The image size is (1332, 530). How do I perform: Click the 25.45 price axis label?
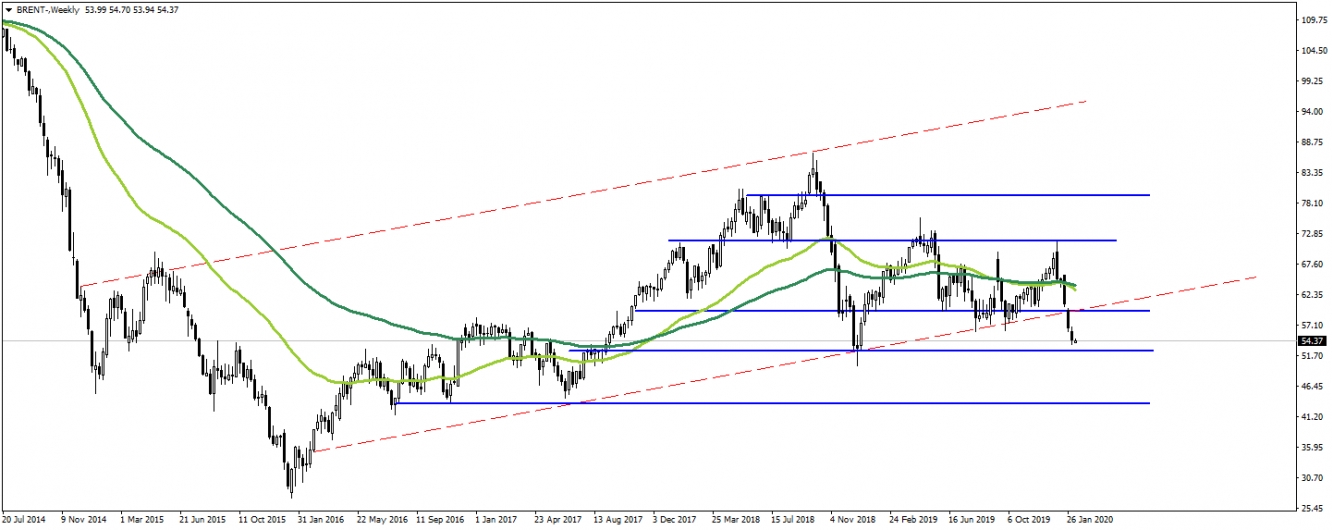pyautogui.click(x=1313, y=508)
